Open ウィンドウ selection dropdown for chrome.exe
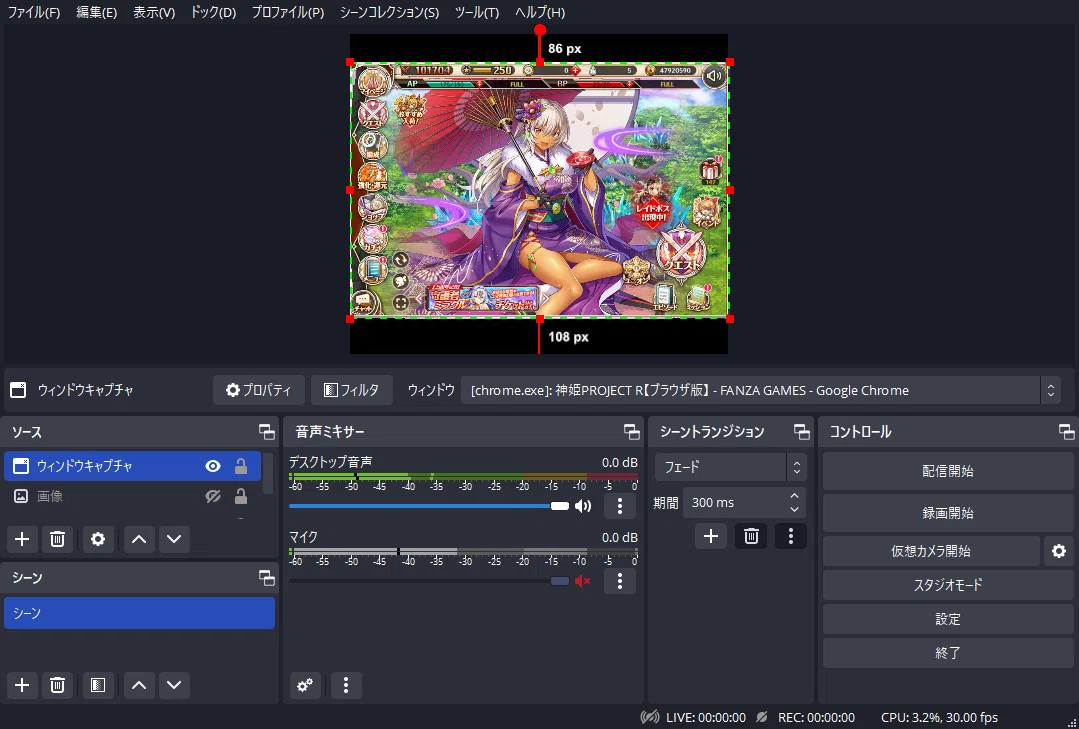The width and height of the screenshot is (1079, 729). point(760,390)
